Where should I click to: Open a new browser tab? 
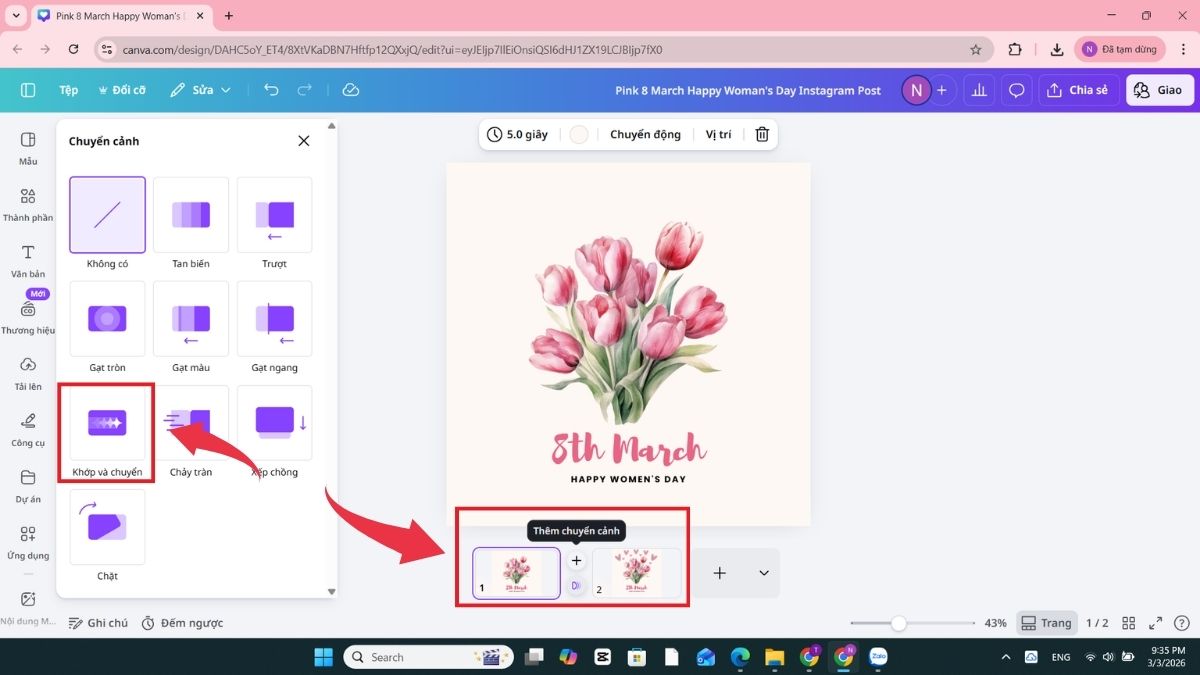(229, 16)
